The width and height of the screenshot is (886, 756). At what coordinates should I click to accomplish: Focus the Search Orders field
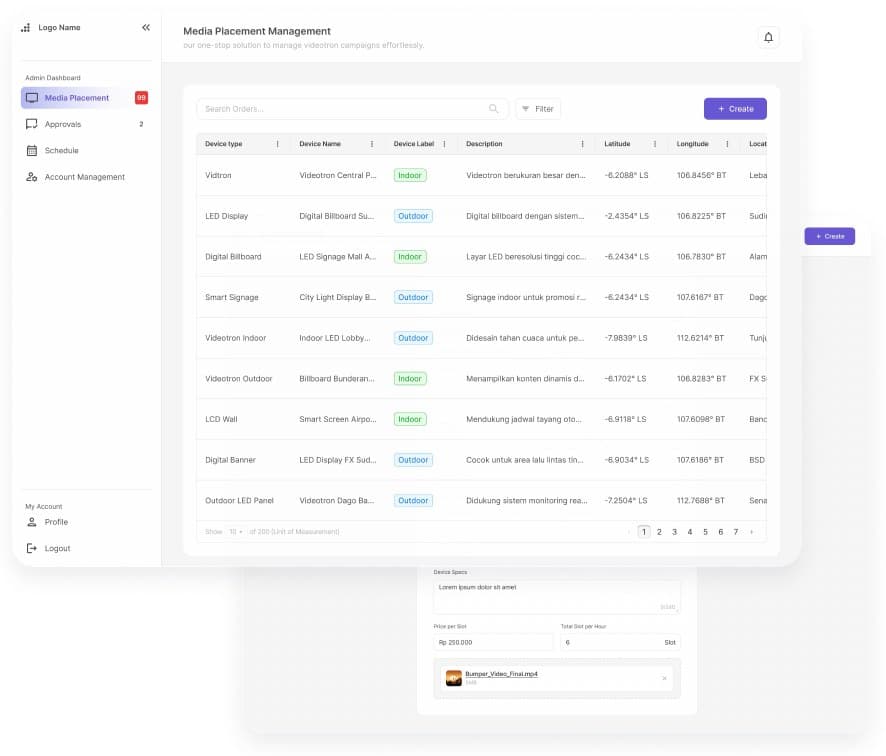(352, 108)
